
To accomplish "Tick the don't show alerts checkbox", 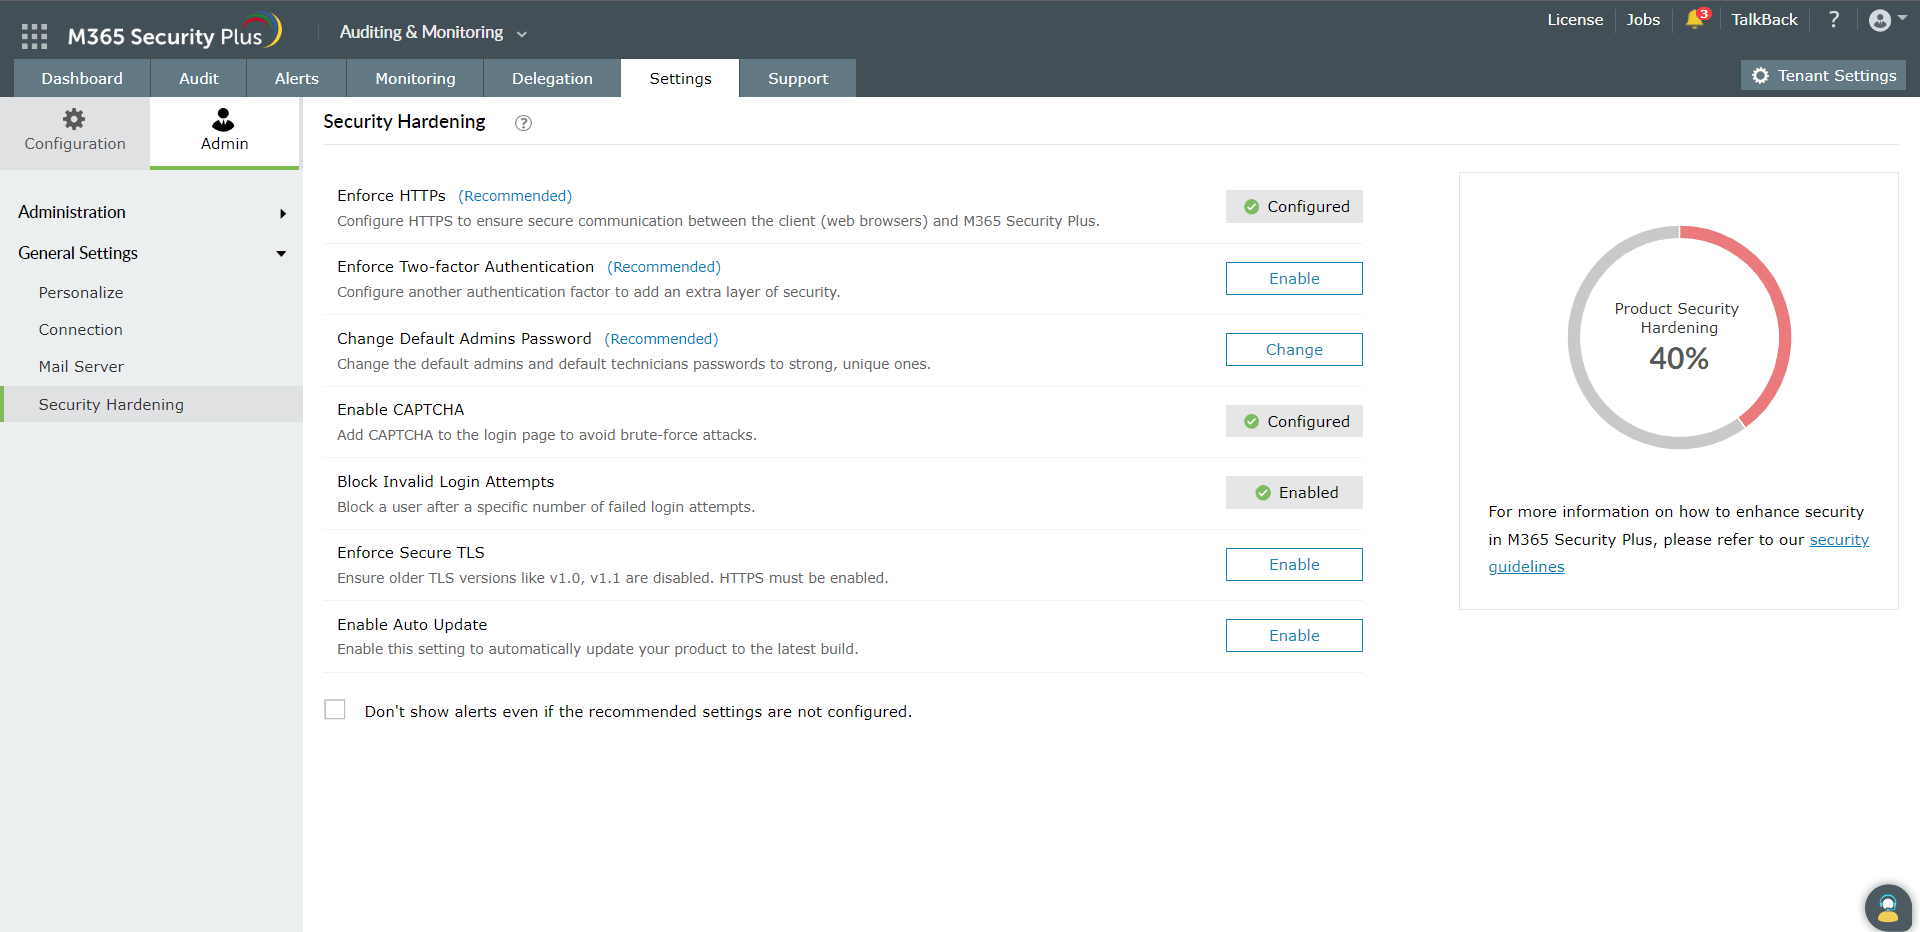I will click(x=335, y=710).
